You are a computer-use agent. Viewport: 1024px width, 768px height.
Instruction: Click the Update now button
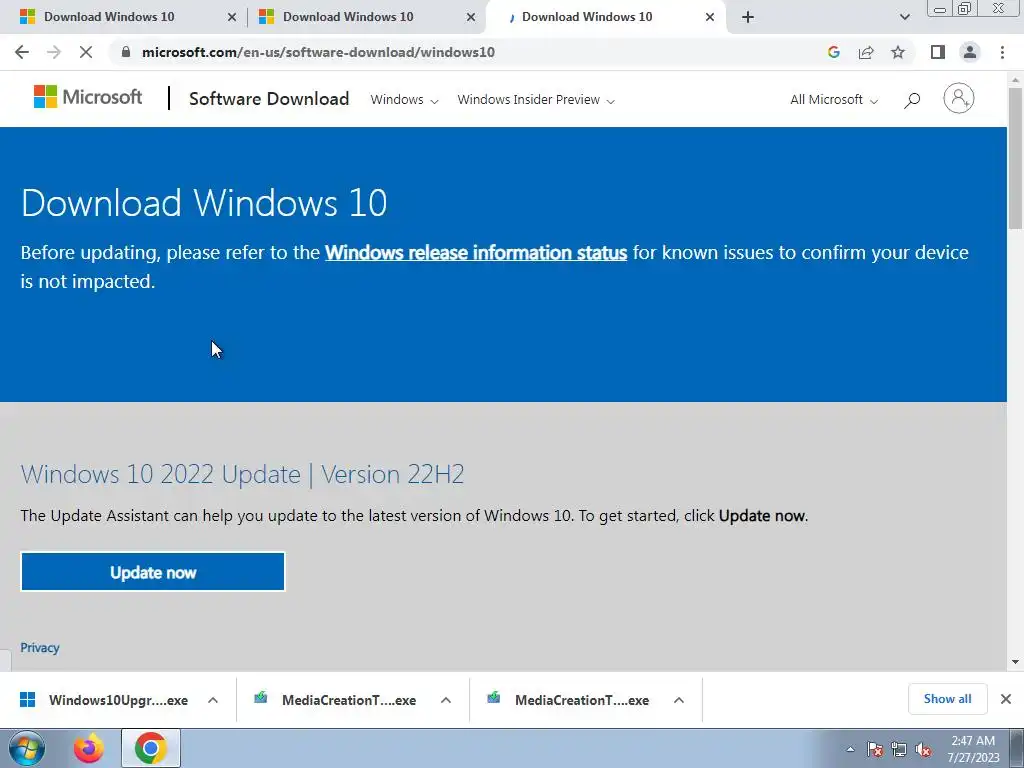click(x=153, y=572)
